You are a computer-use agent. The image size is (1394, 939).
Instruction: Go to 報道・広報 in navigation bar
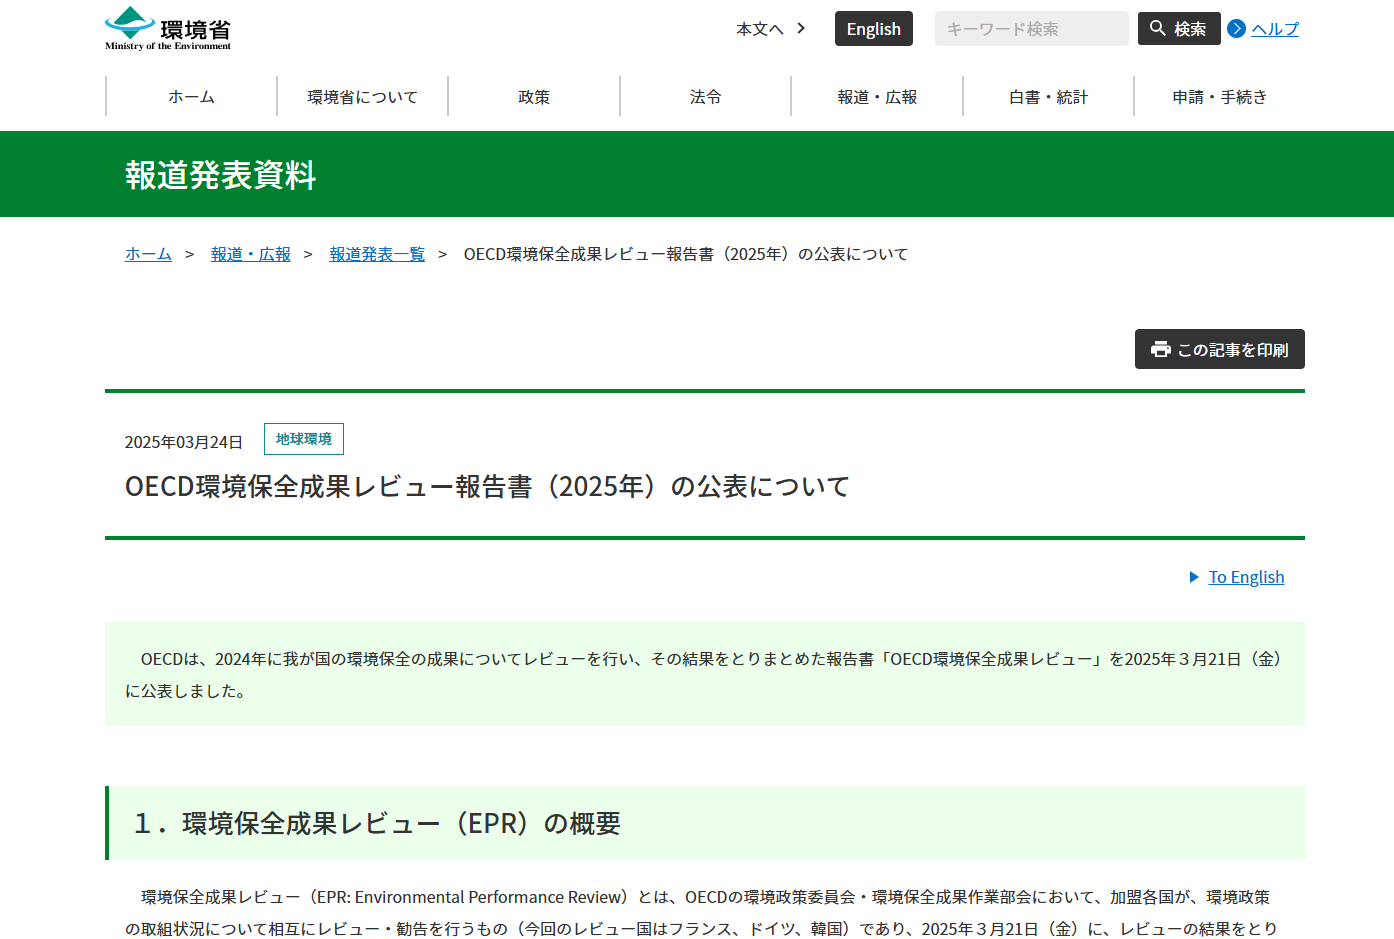point(877,97)
